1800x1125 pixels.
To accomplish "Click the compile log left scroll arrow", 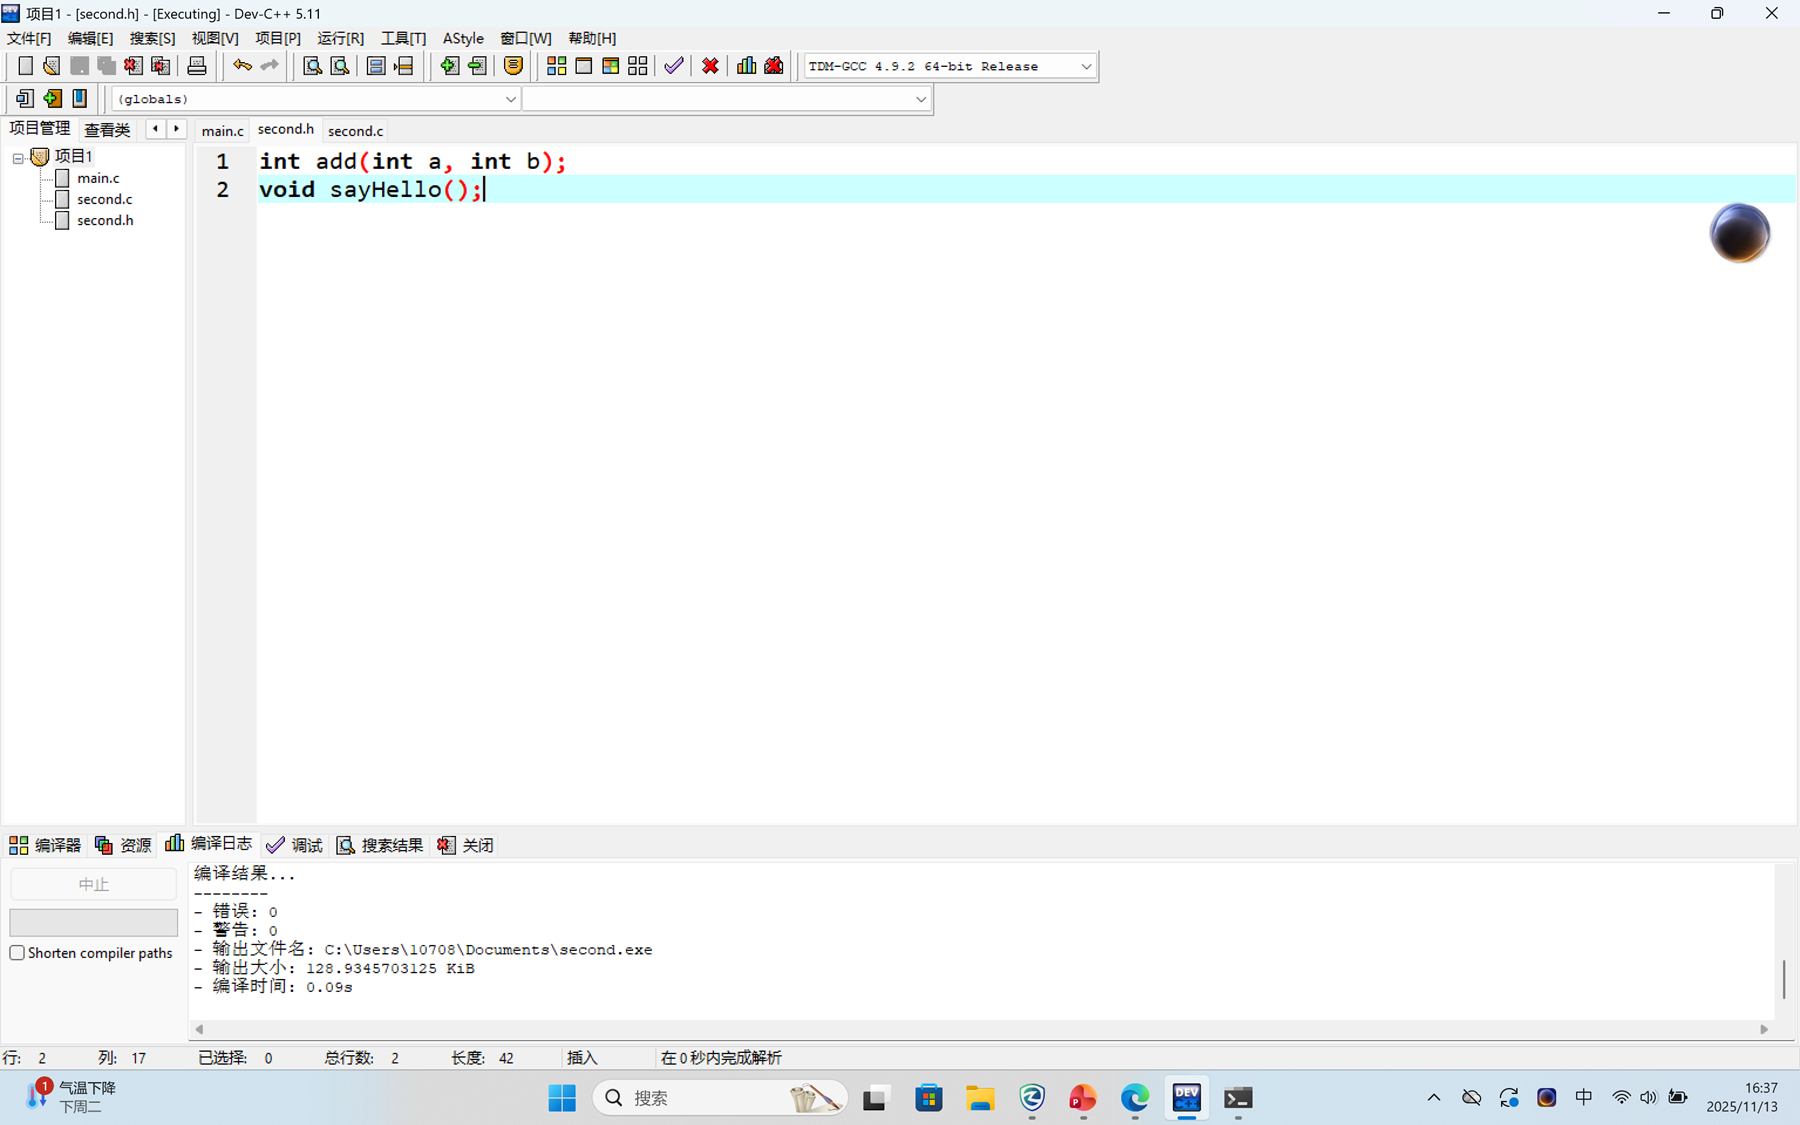I will (x=199, y=1029).
